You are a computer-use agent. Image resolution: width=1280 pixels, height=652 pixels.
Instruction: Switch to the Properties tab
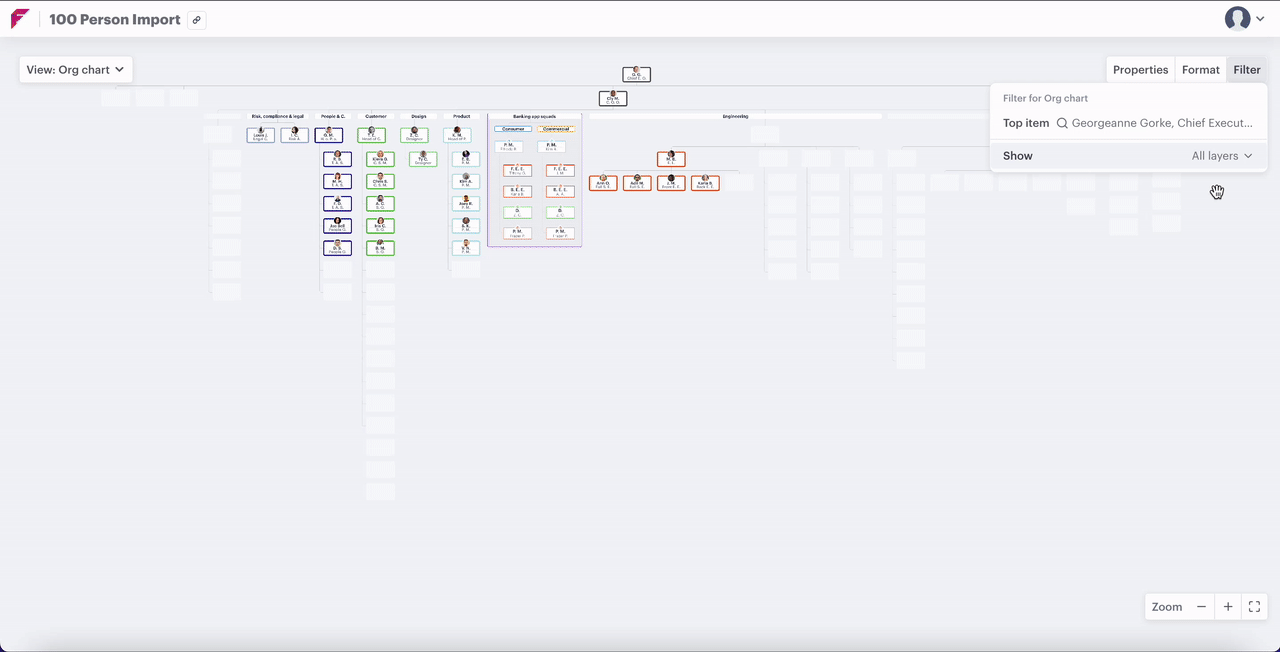[1140, 70]
